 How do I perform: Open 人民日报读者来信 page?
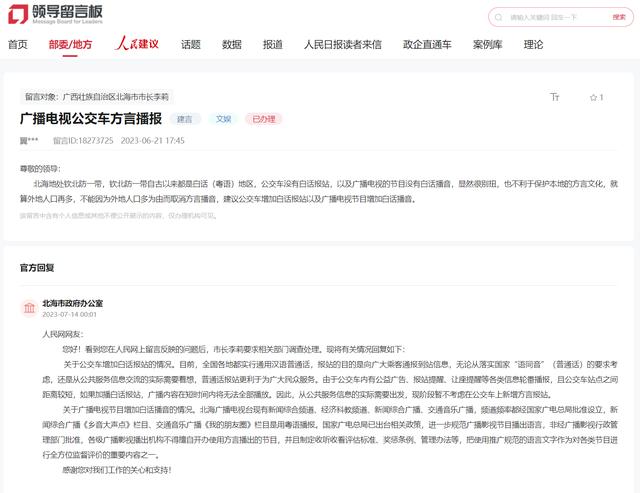tap(343, 45)
